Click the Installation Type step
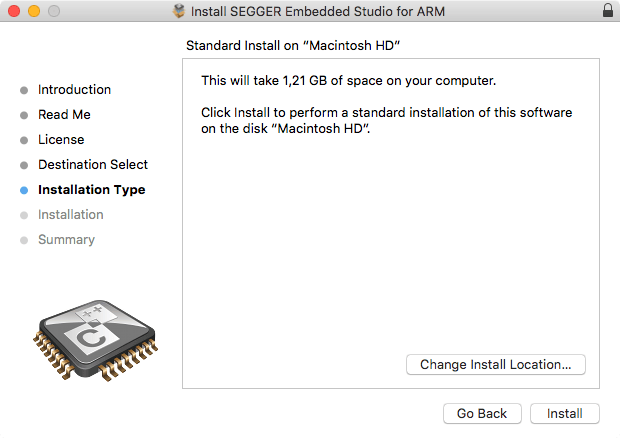 (x=91, y=189)
